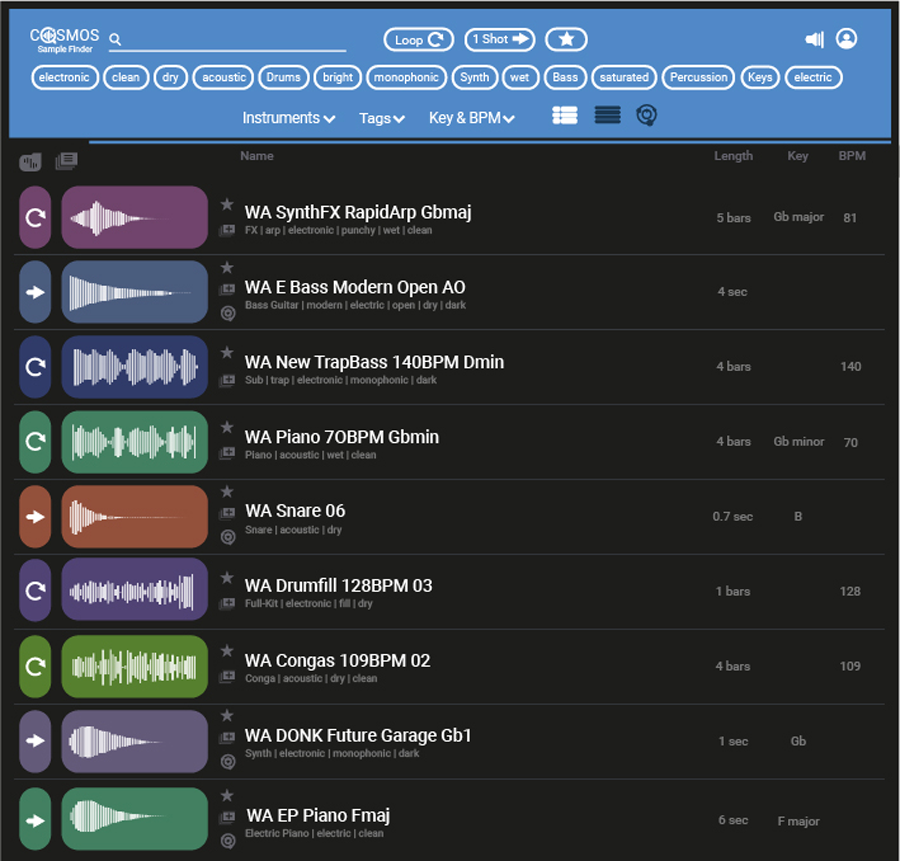Select the saturated tag chip

pos(624,77)
